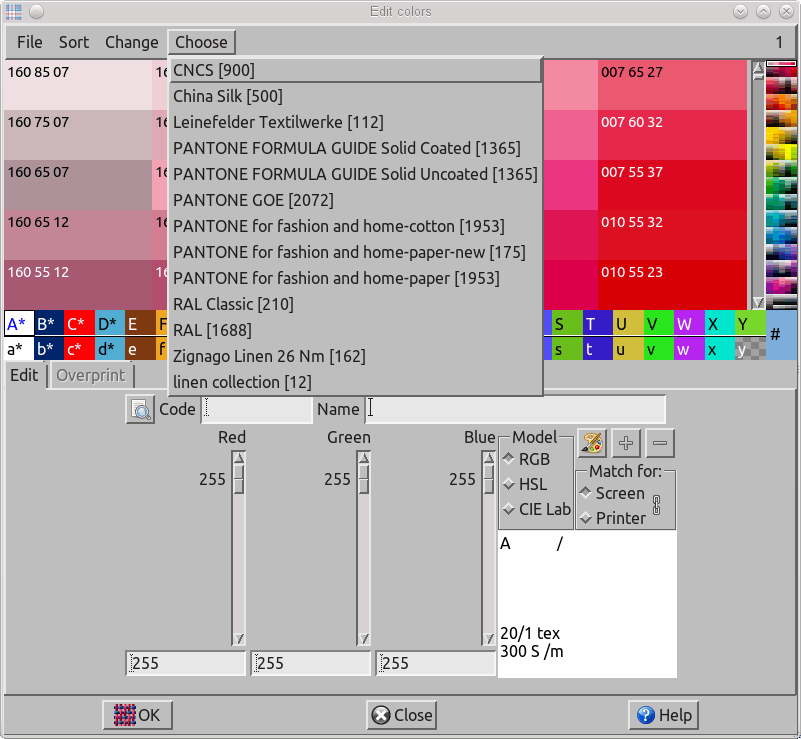Click the color list scrollbar down arrow
Viewport: 801px width, 739px height.
coord(758,302)
